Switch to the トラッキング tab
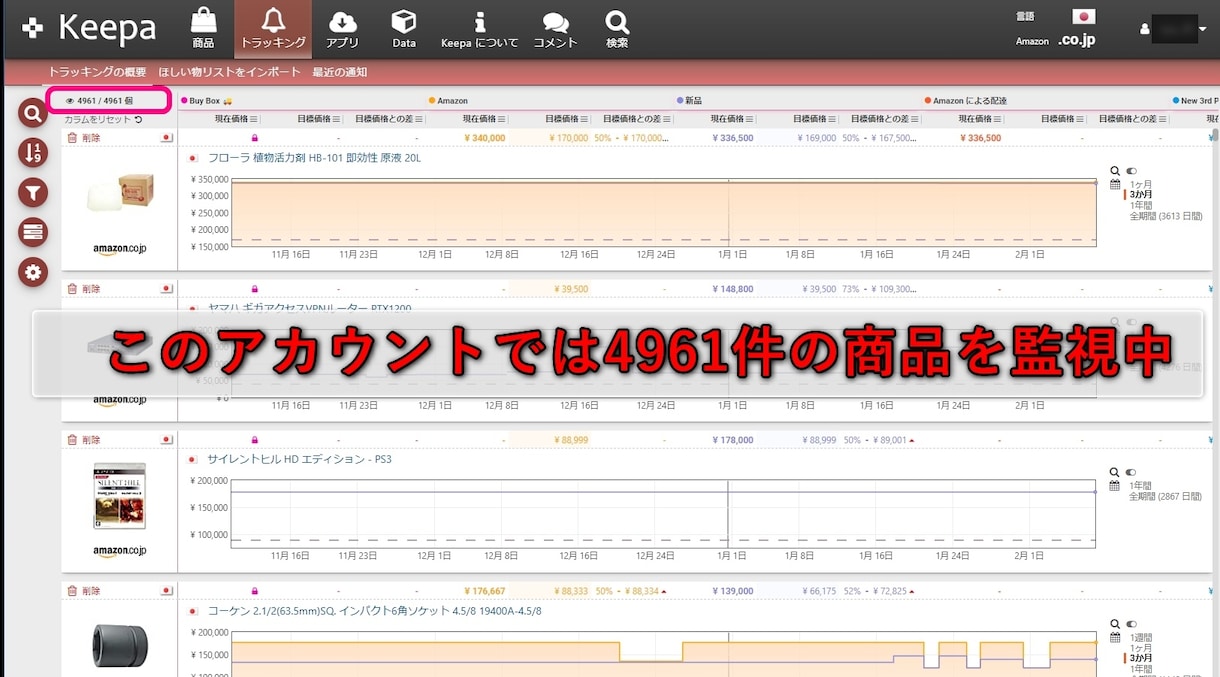The image size is (1220, 677). point(273,29)
